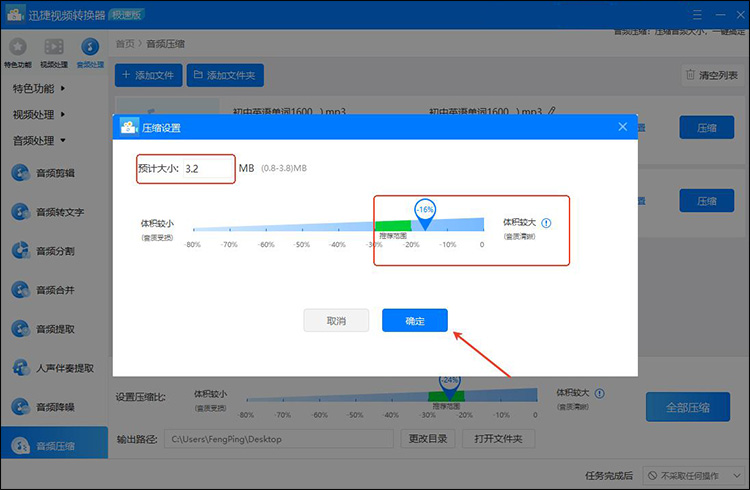The height and width of the screenshot is (490, 750).
Task: Open 音频合并 from the sidebar
Action: click(x=54, y=290)
